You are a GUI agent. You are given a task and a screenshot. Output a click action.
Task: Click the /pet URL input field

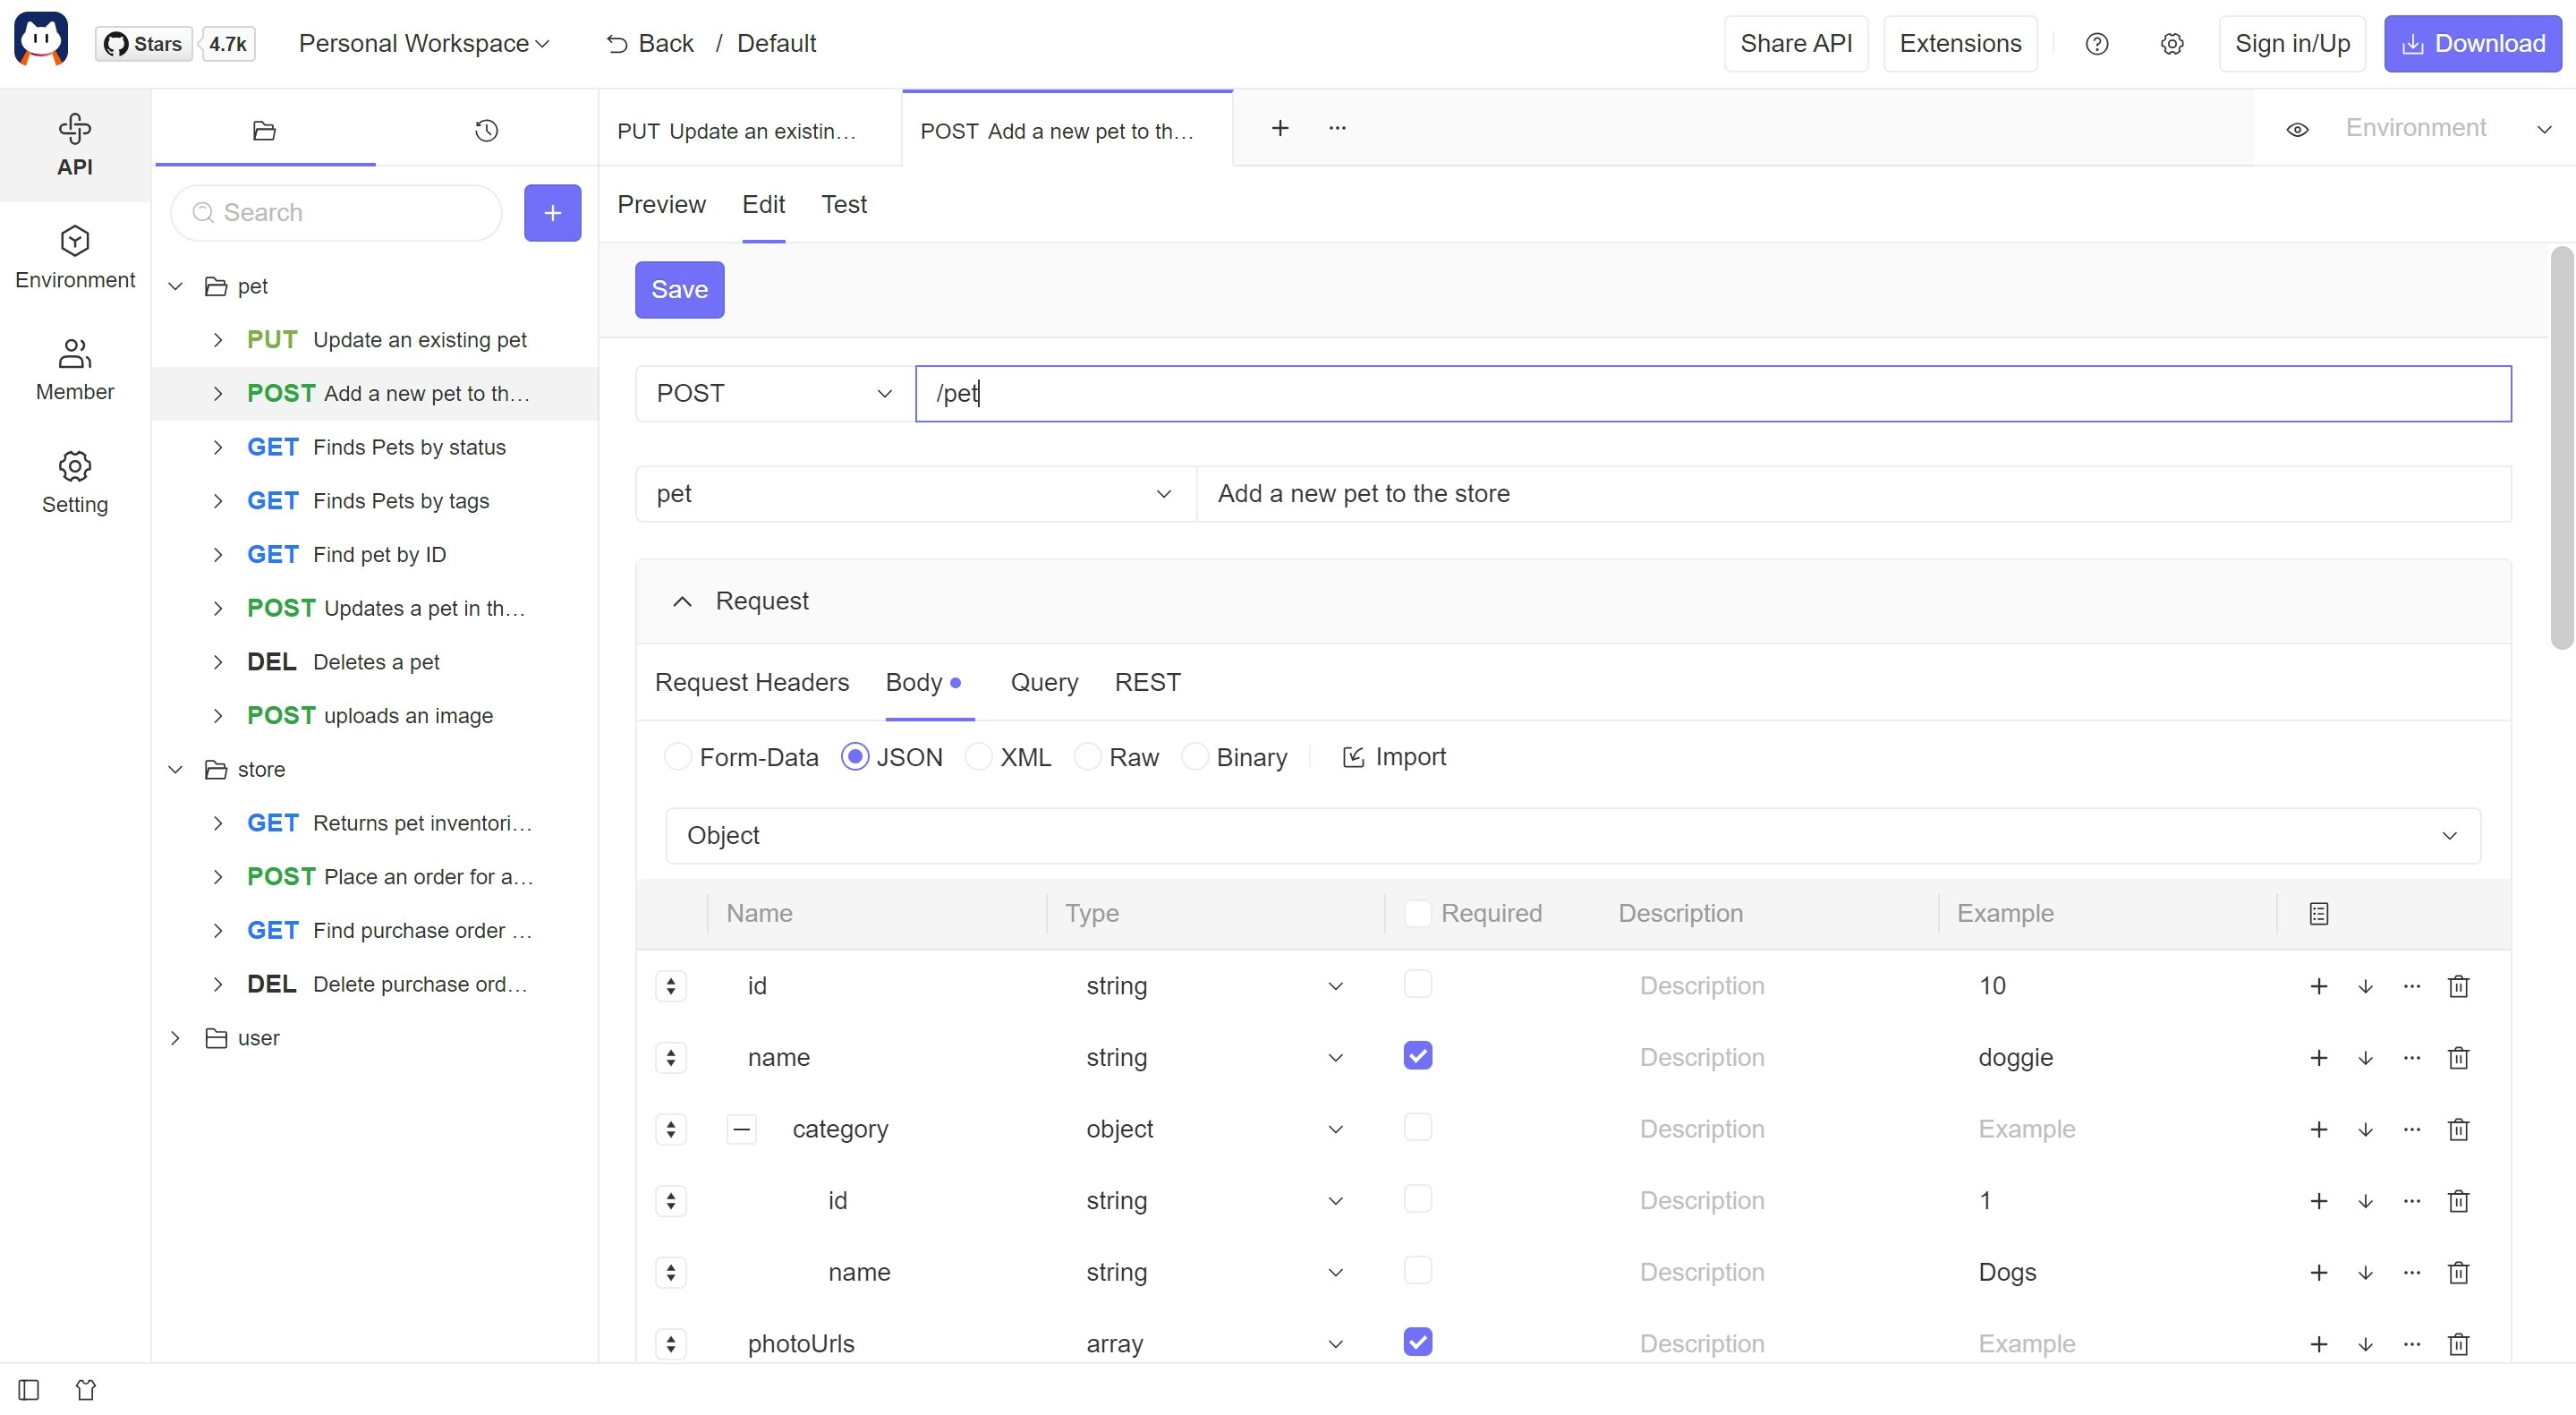tap(1712, 394)
